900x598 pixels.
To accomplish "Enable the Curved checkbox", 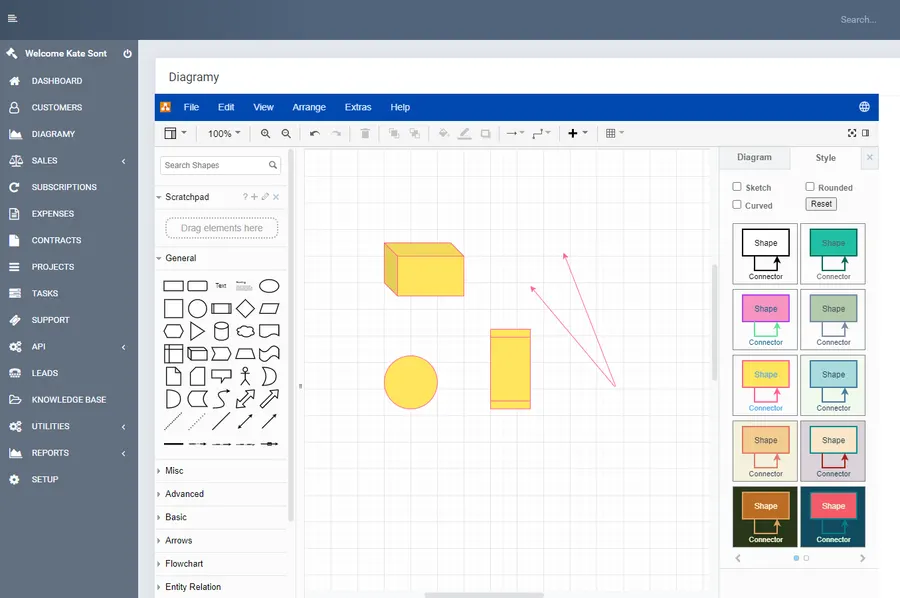I will (737, 204).
